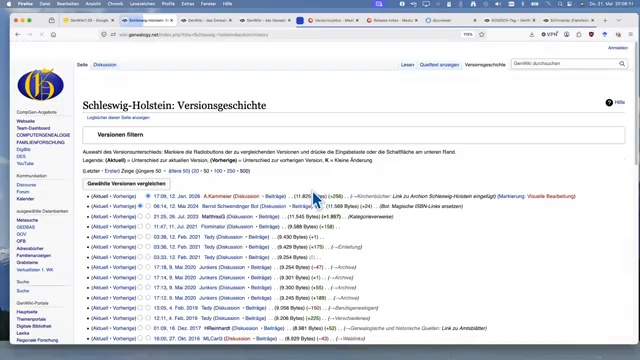This screenshot has width=640, height=360.
Task: Bookmark this page with the star icon
Action: point(482,35)
